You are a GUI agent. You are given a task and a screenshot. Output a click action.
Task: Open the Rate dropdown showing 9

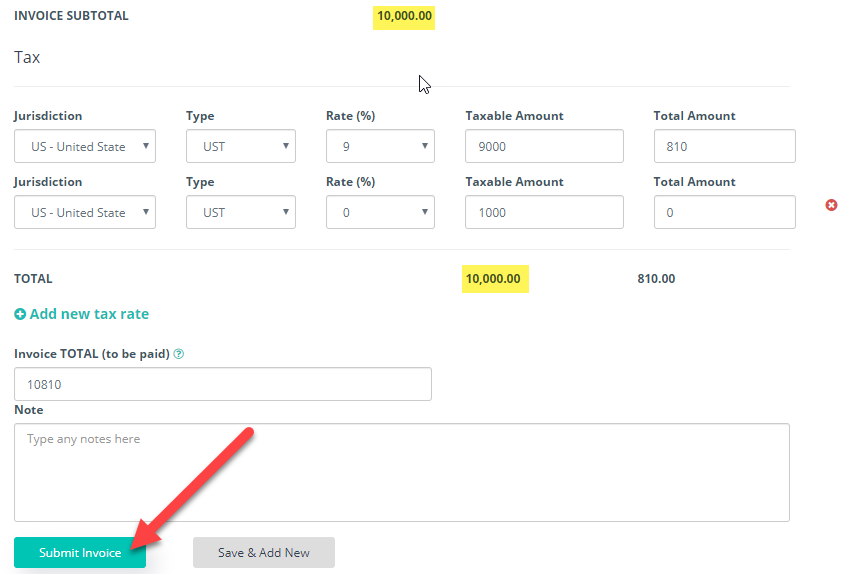(x=380, y=146)
